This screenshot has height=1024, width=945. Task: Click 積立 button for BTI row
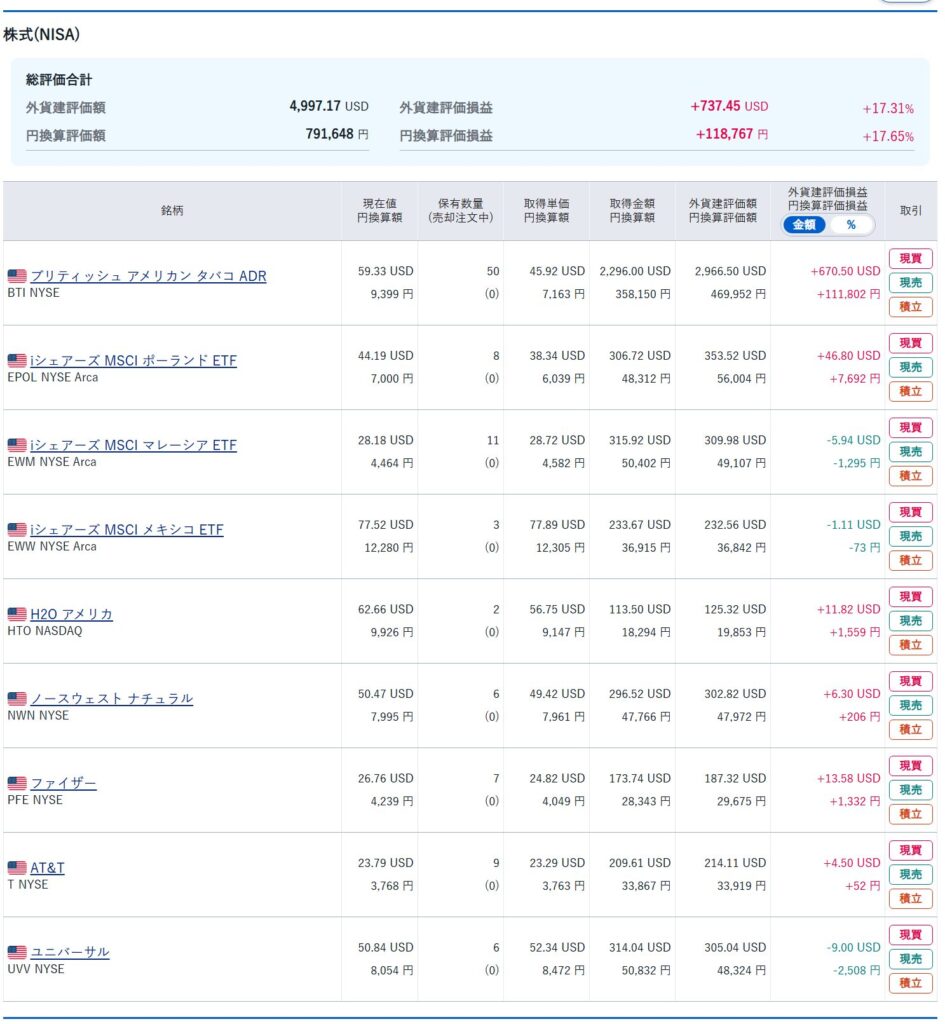pyautogui.click(x=910, y=307)
